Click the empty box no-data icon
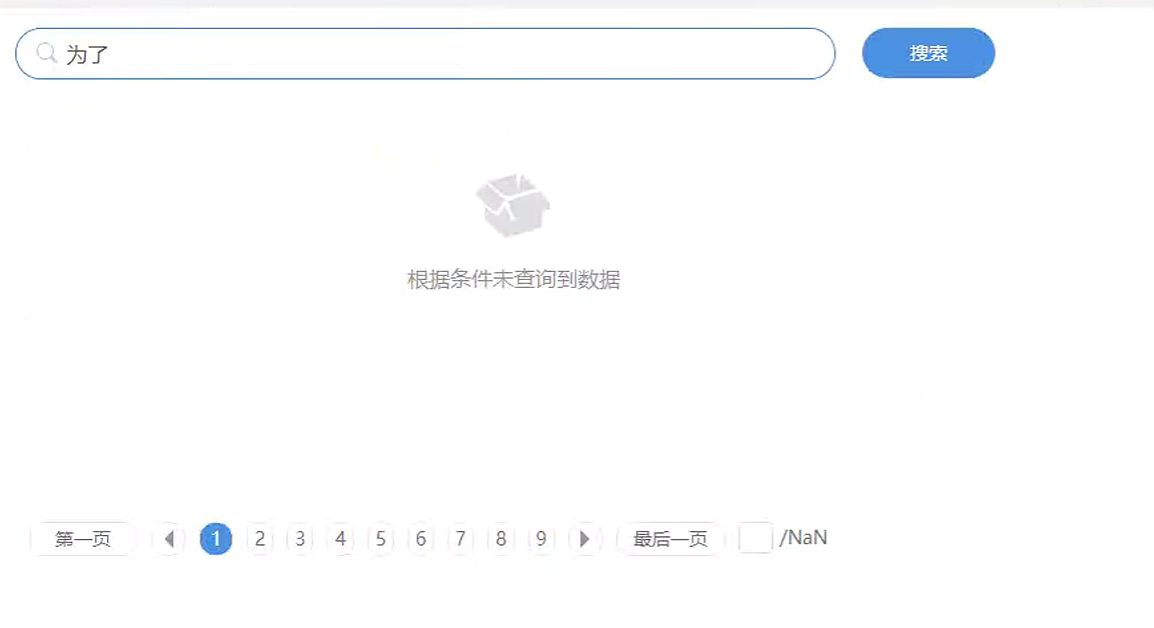1154x628 pixels. [513, 205]
